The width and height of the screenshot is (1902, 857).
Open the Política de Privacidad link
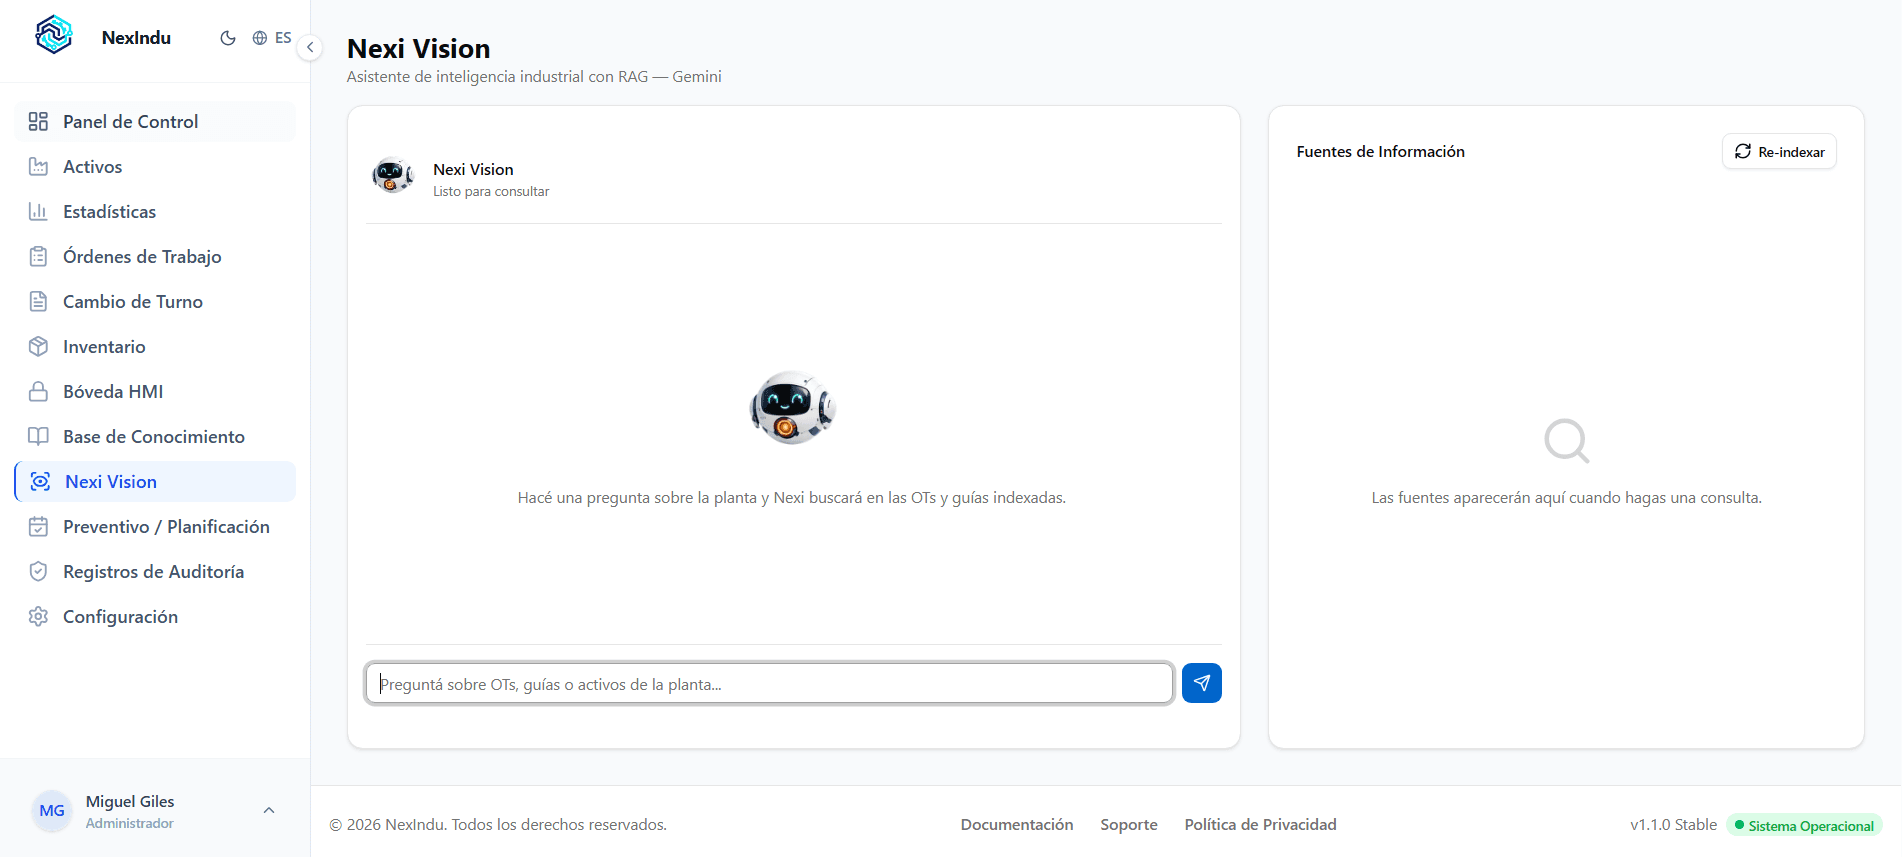pyautogui.click(x=1260, y=824)
